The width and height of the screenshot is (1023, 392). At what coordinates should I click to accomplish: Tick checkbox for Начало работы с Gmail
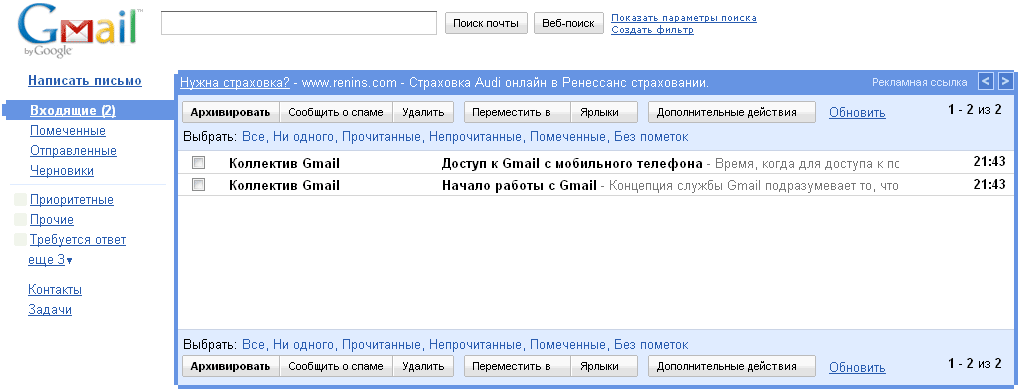pos(198,185)
